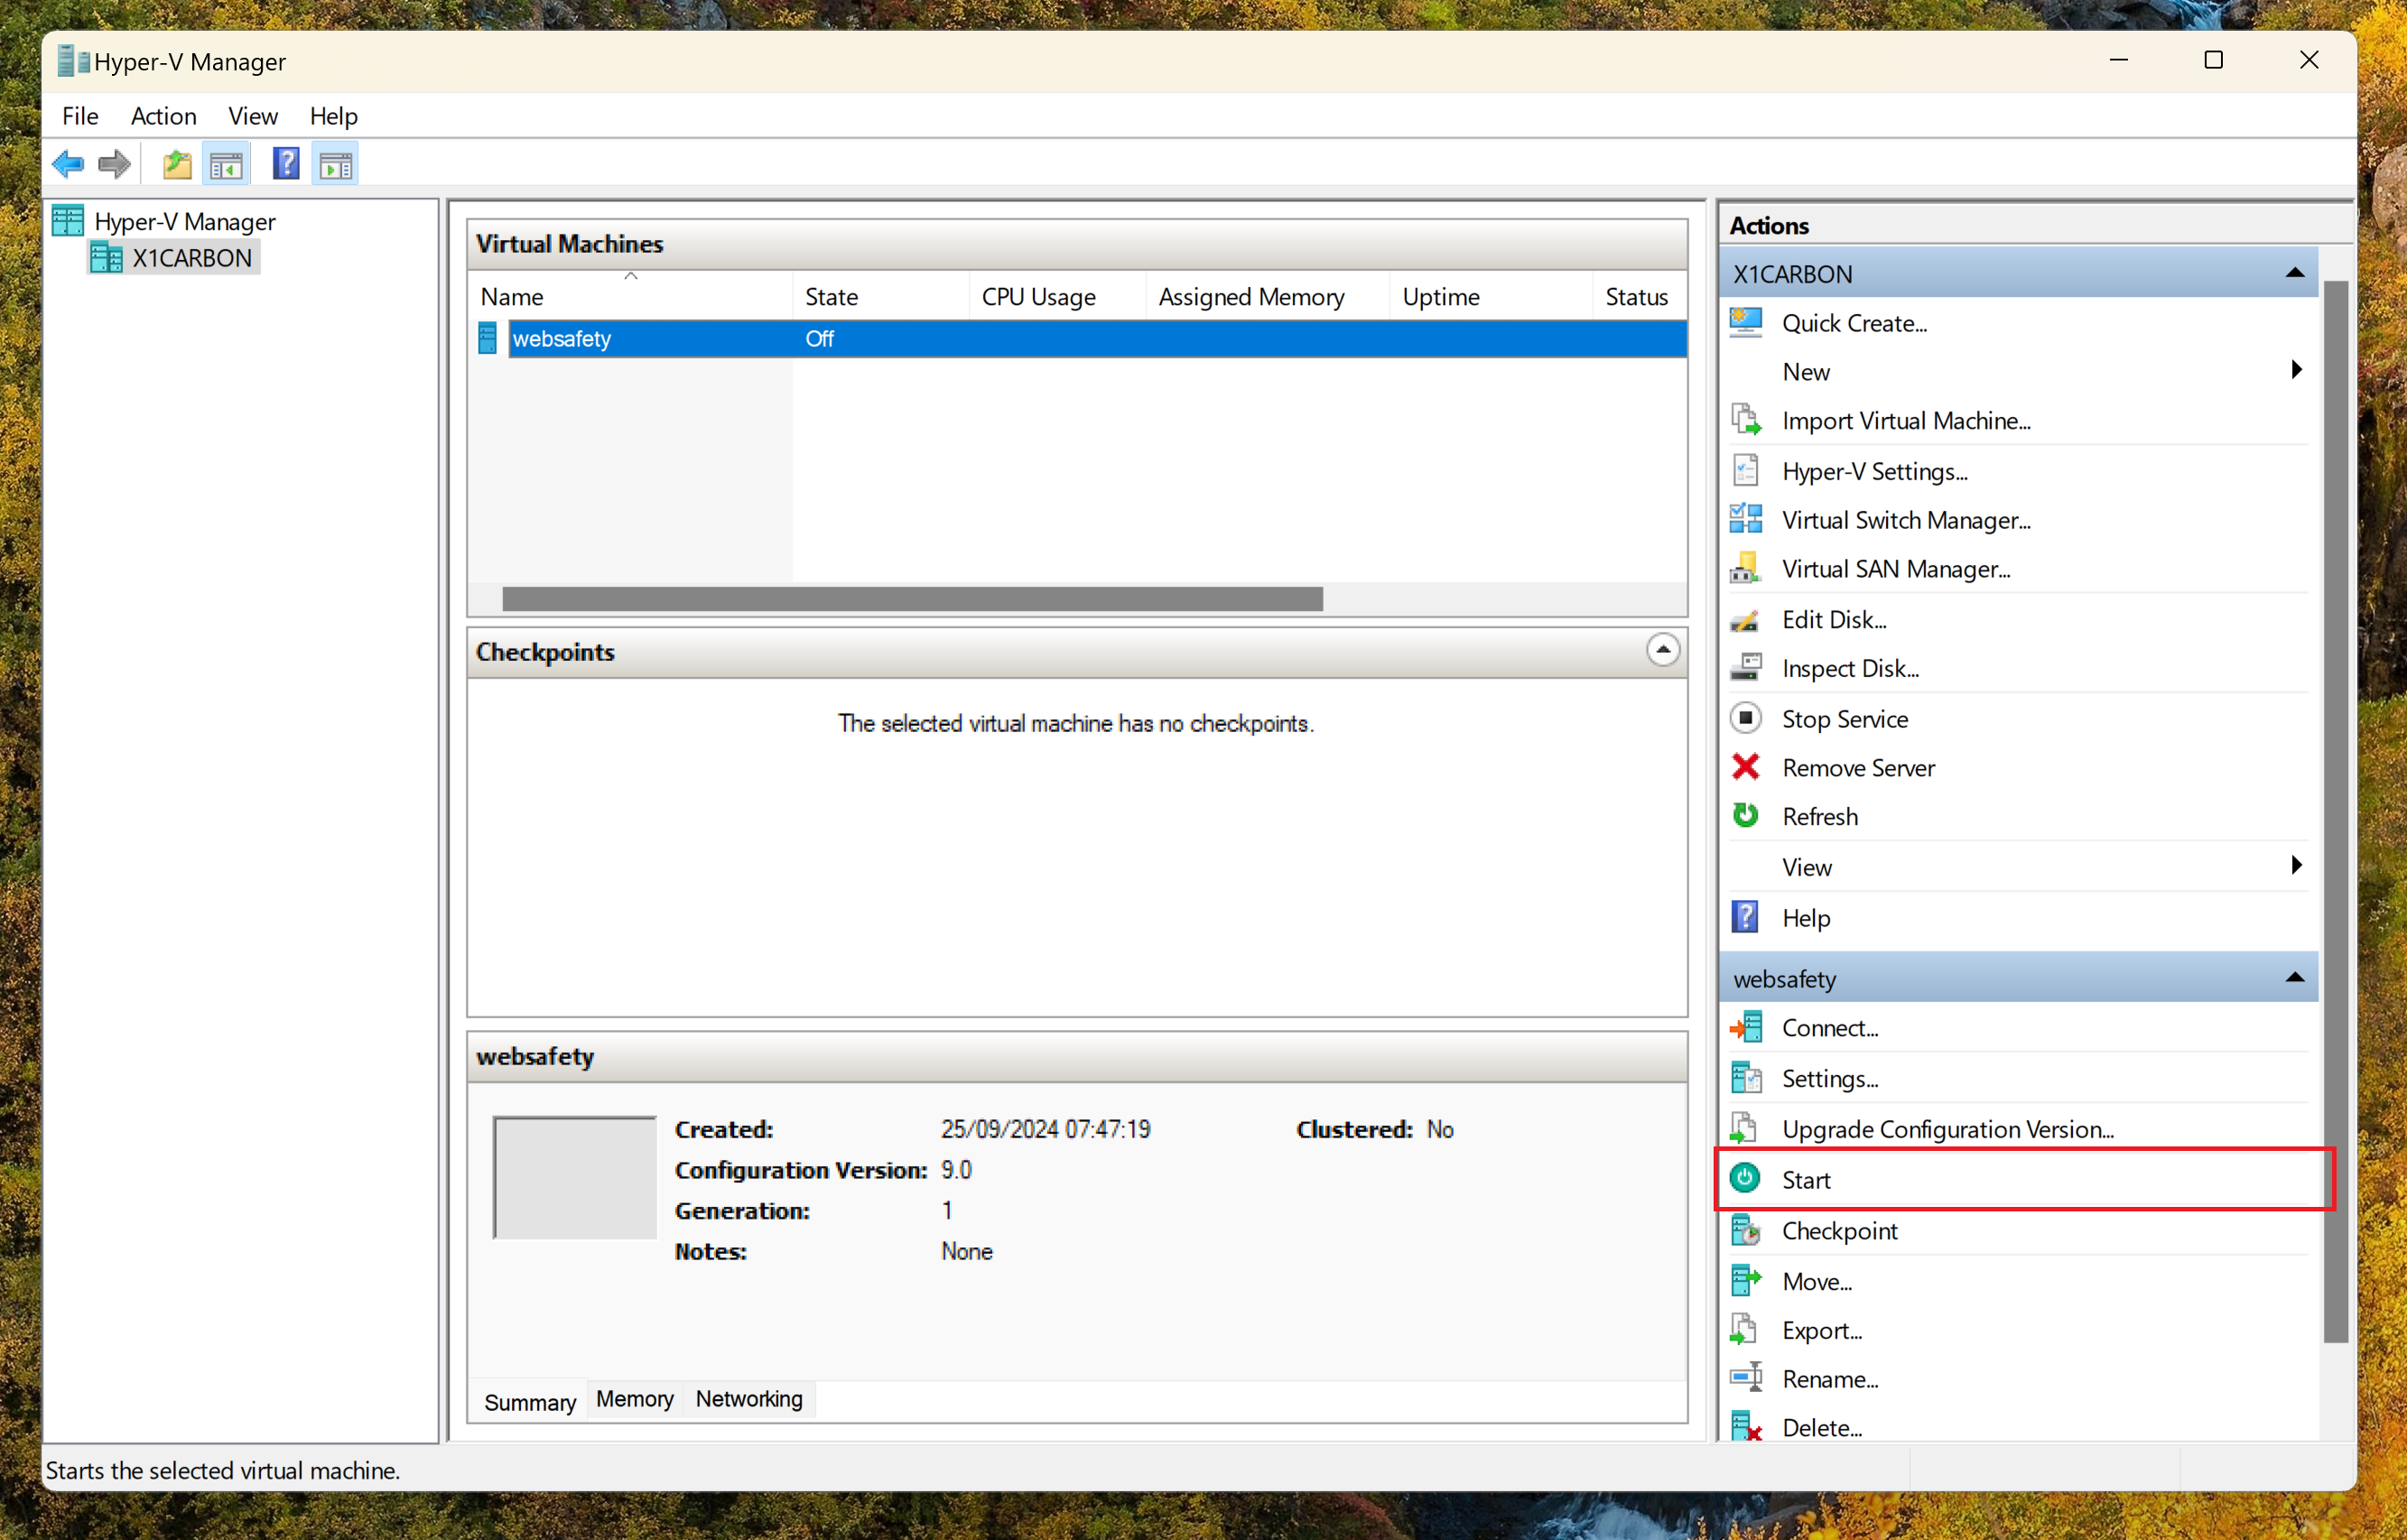Image resolution: width=2407 pixels, height=1540 pixels.
Task: Click the Export icon for websafety
Action: (x=1746, y=1330)
